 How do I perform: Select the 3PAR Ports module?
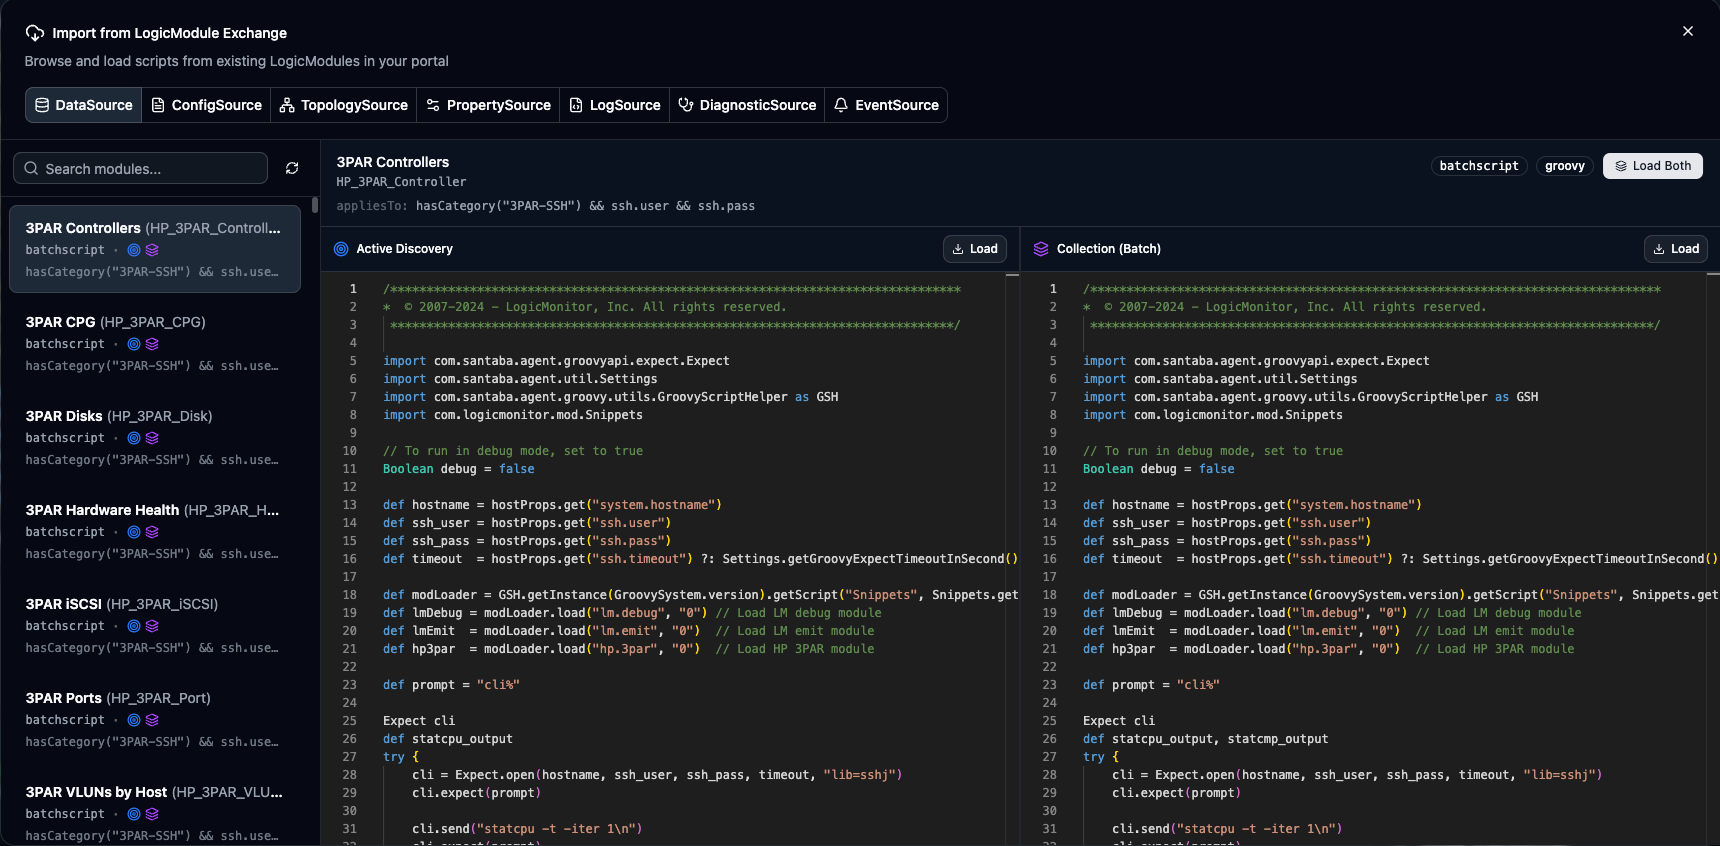point(155,719)
